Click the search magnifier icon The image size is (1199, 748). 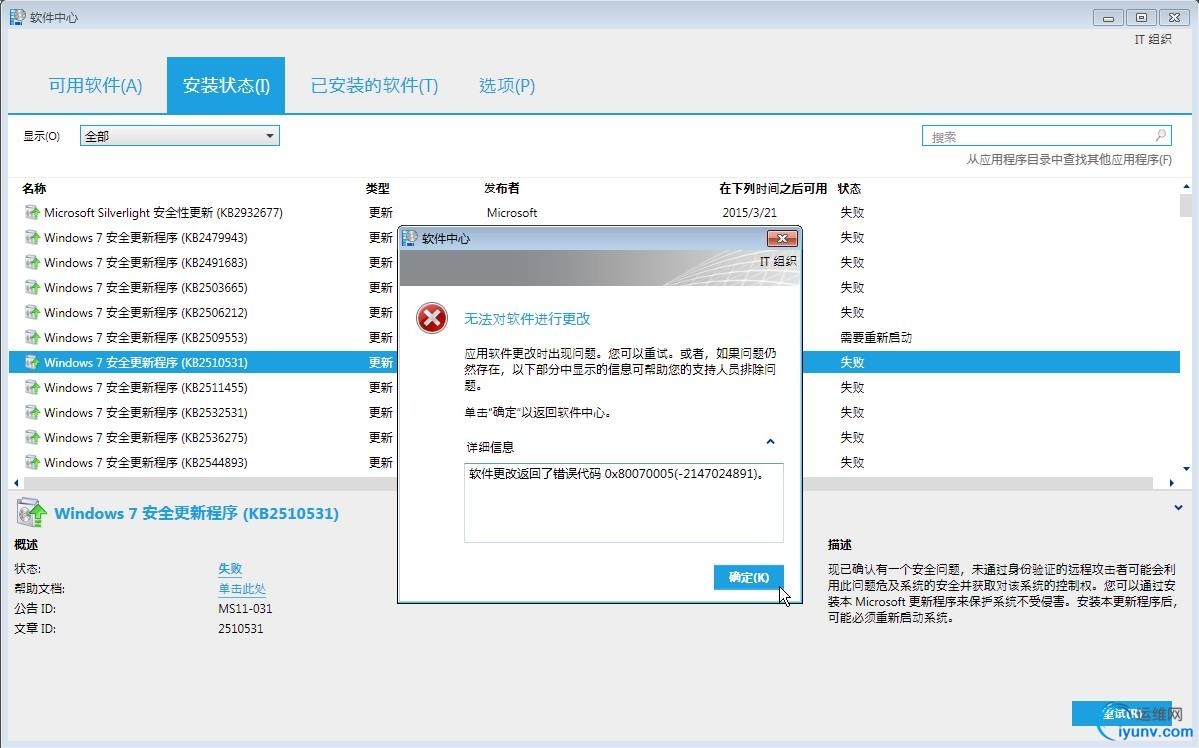click(1161, 135)
